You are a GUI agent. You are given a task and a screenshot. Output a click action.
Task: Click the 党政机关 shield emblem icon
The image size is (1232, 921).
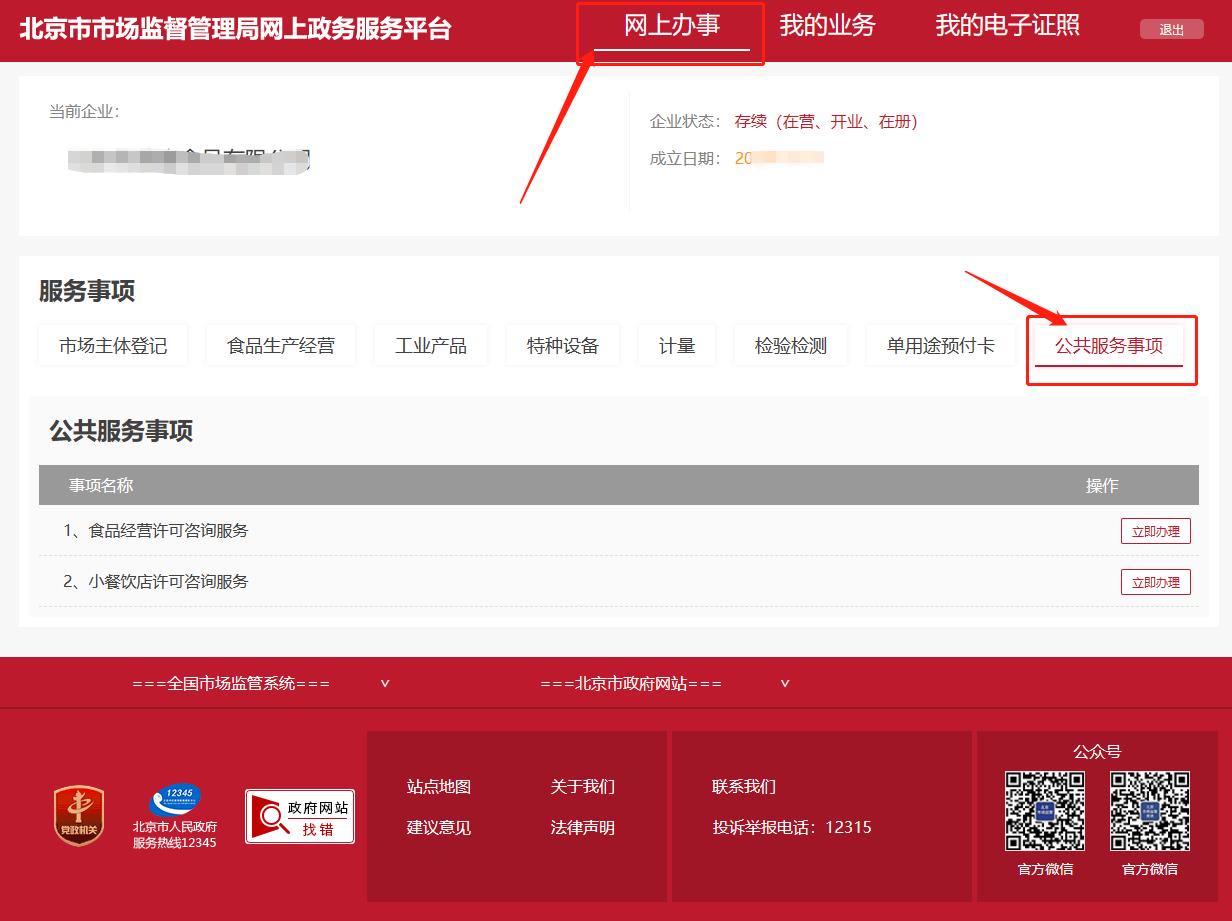pyautogui.click(x=79, y=815)
